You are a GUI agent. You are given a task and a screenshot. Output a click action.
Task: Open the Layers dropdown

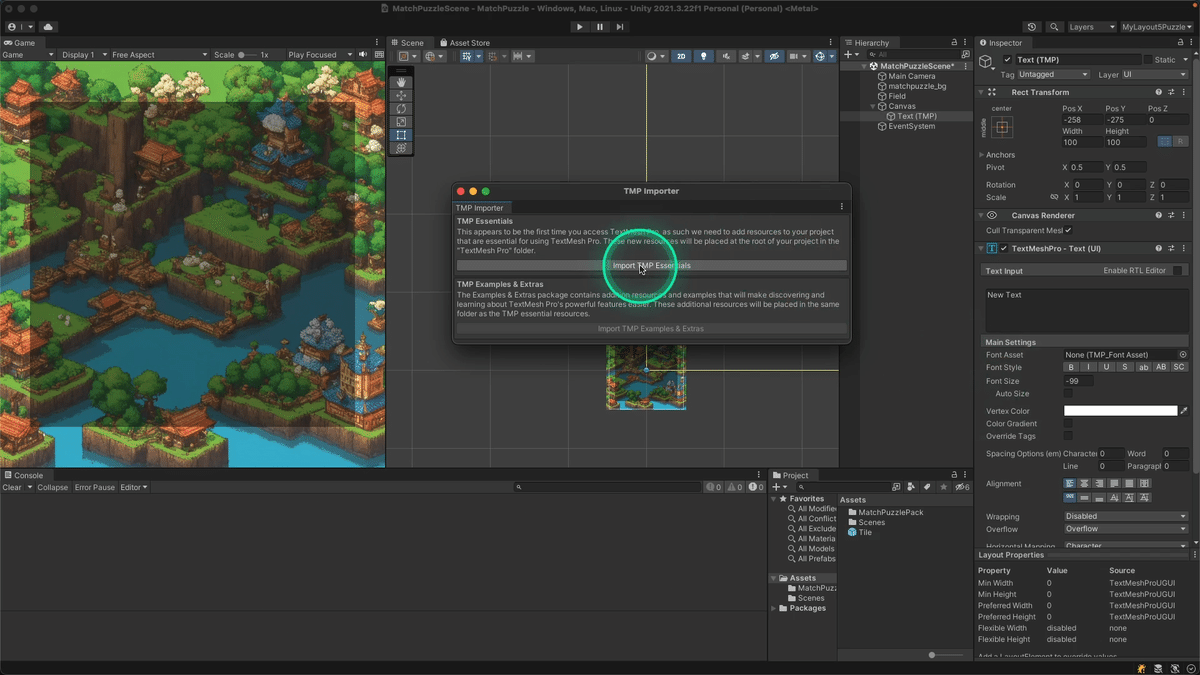1092,27
